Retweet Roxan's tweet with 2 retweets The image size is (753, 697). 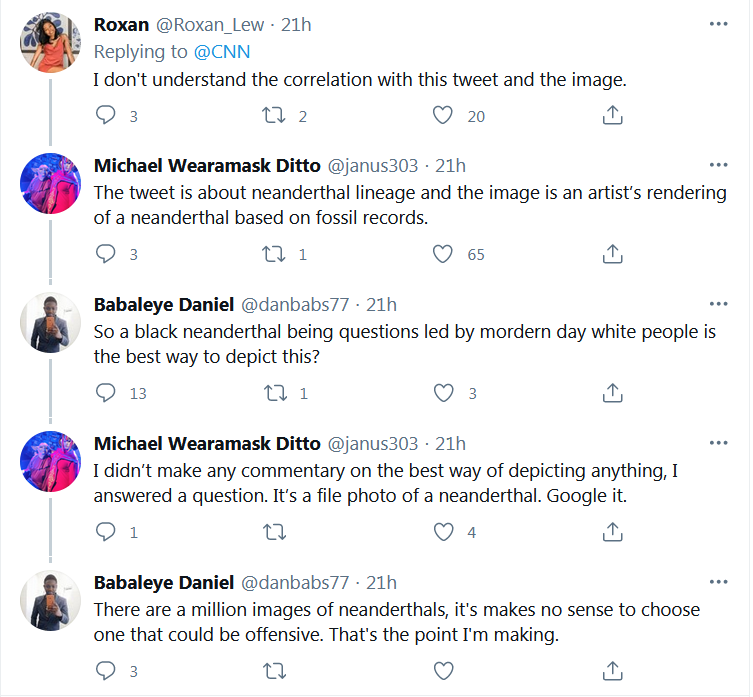[274, 115]
